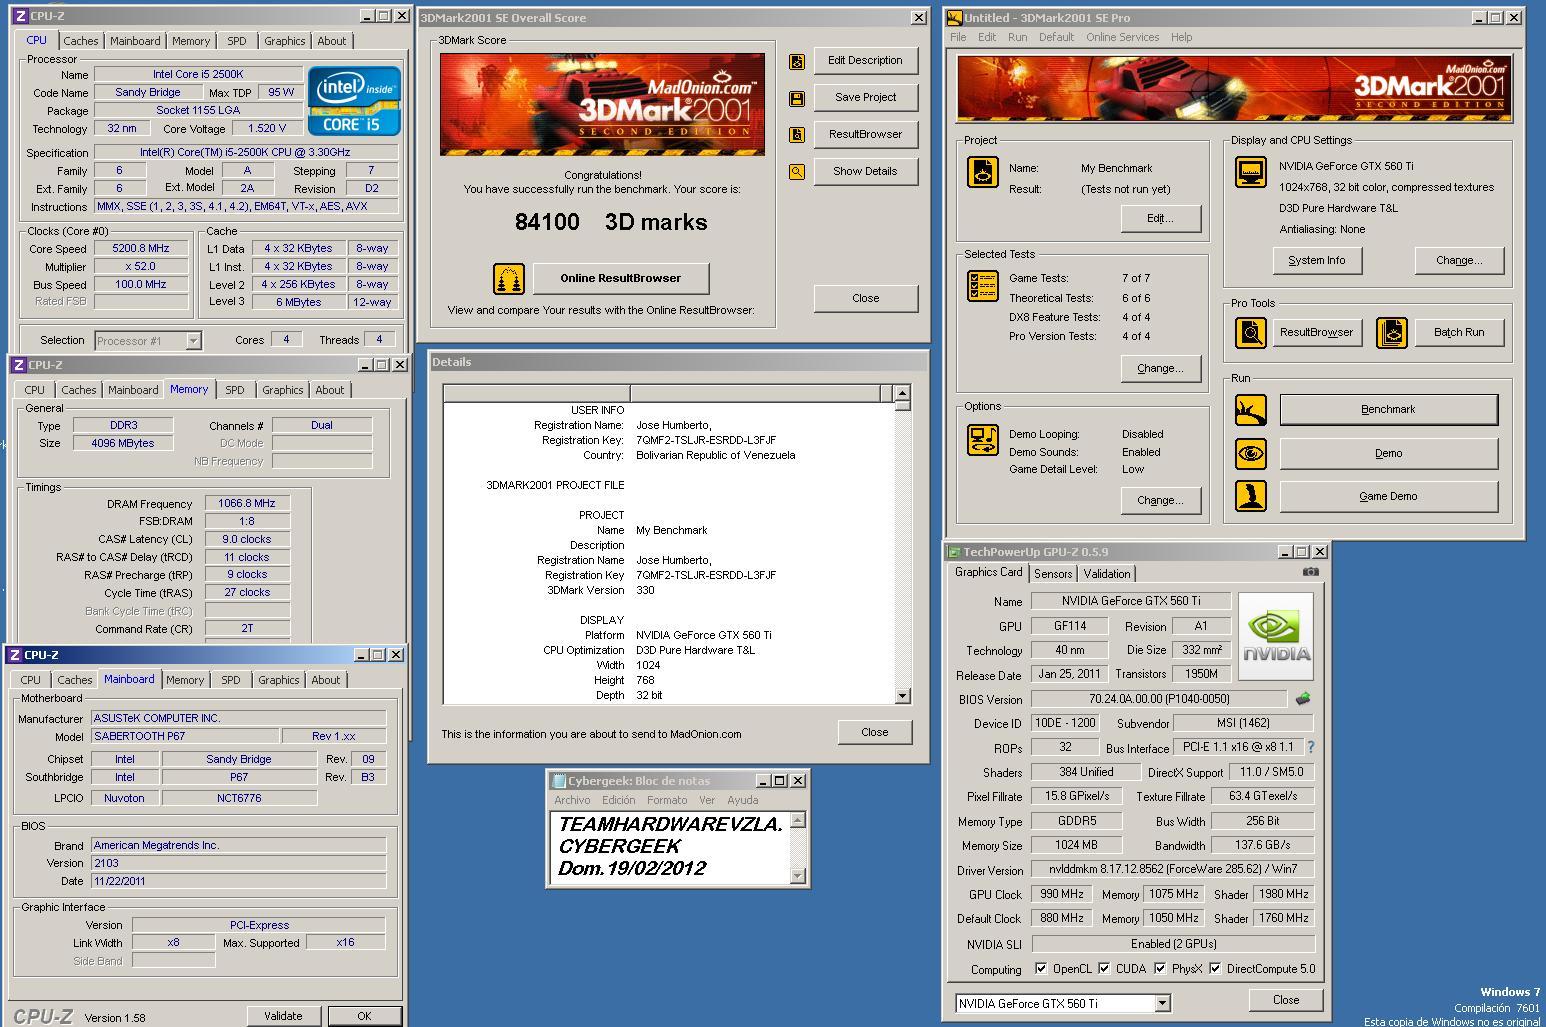
Task: Click the Close button in GPU-Z
Action: pos(1286,1000)
